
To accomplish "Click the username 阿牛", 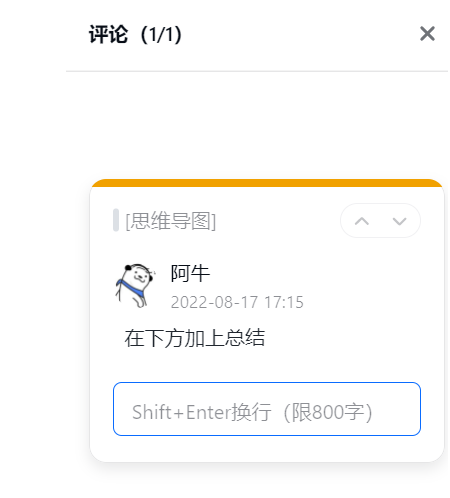I will click(x=190, y=273).
